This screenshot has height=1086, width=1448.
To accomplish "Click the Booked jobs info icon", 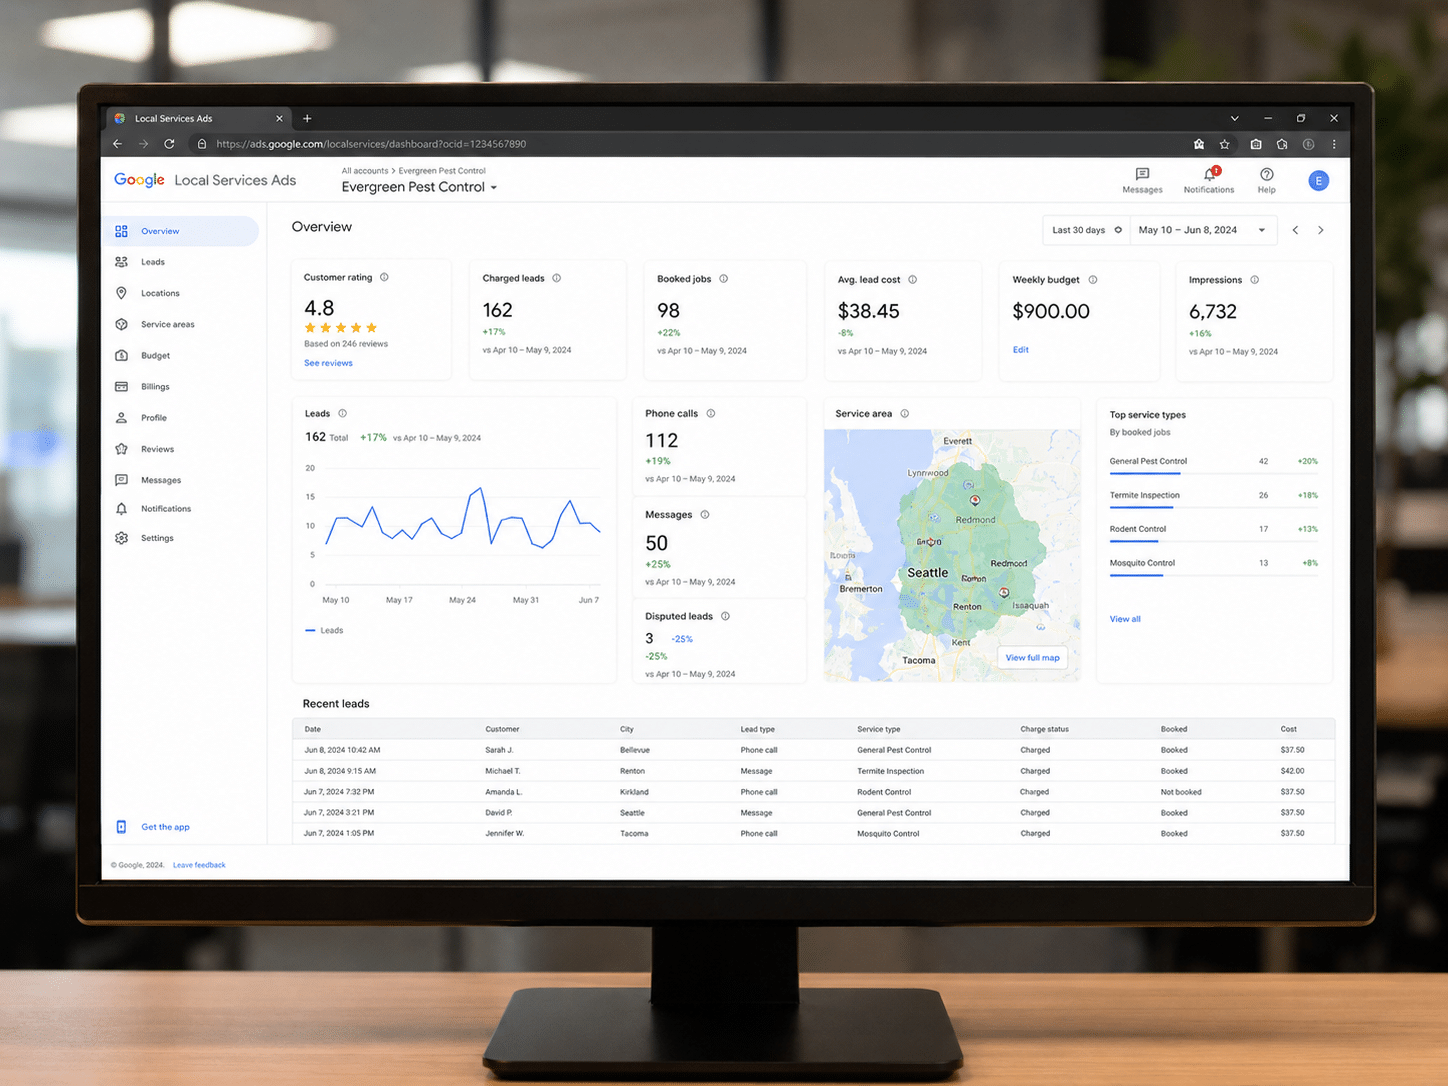I will (724, 279).
